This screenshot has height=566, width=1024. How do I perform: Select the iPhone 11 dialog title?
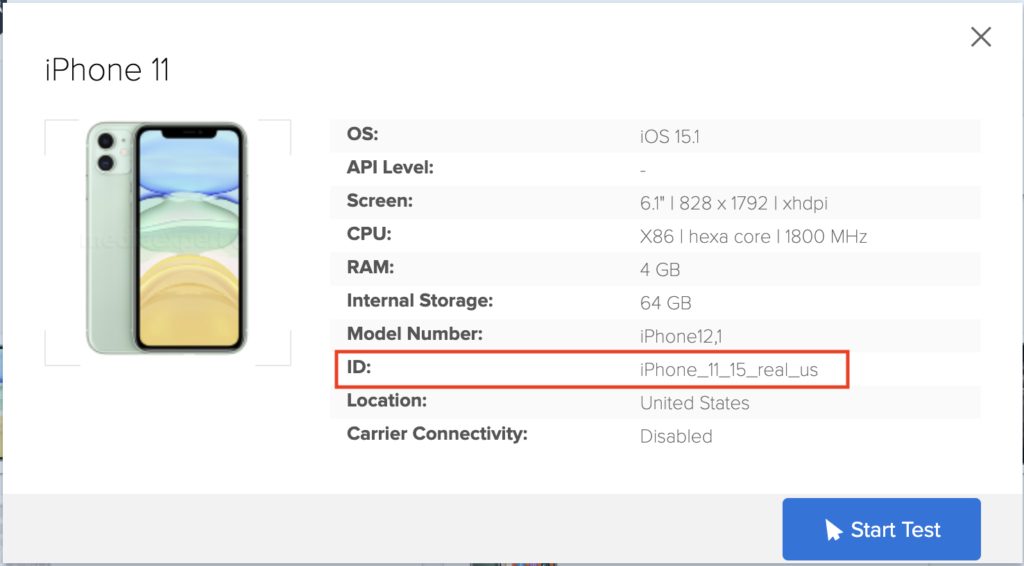(107, 70)
